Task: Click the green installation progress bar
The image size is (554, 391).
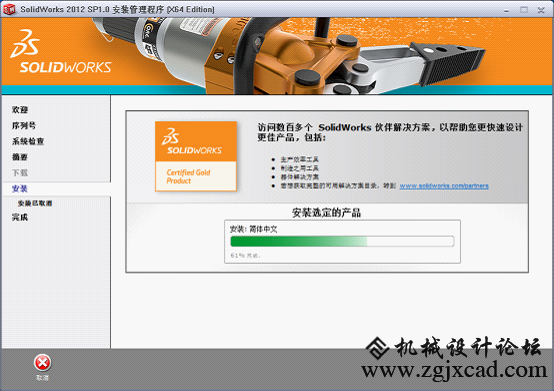Action: 342,241
